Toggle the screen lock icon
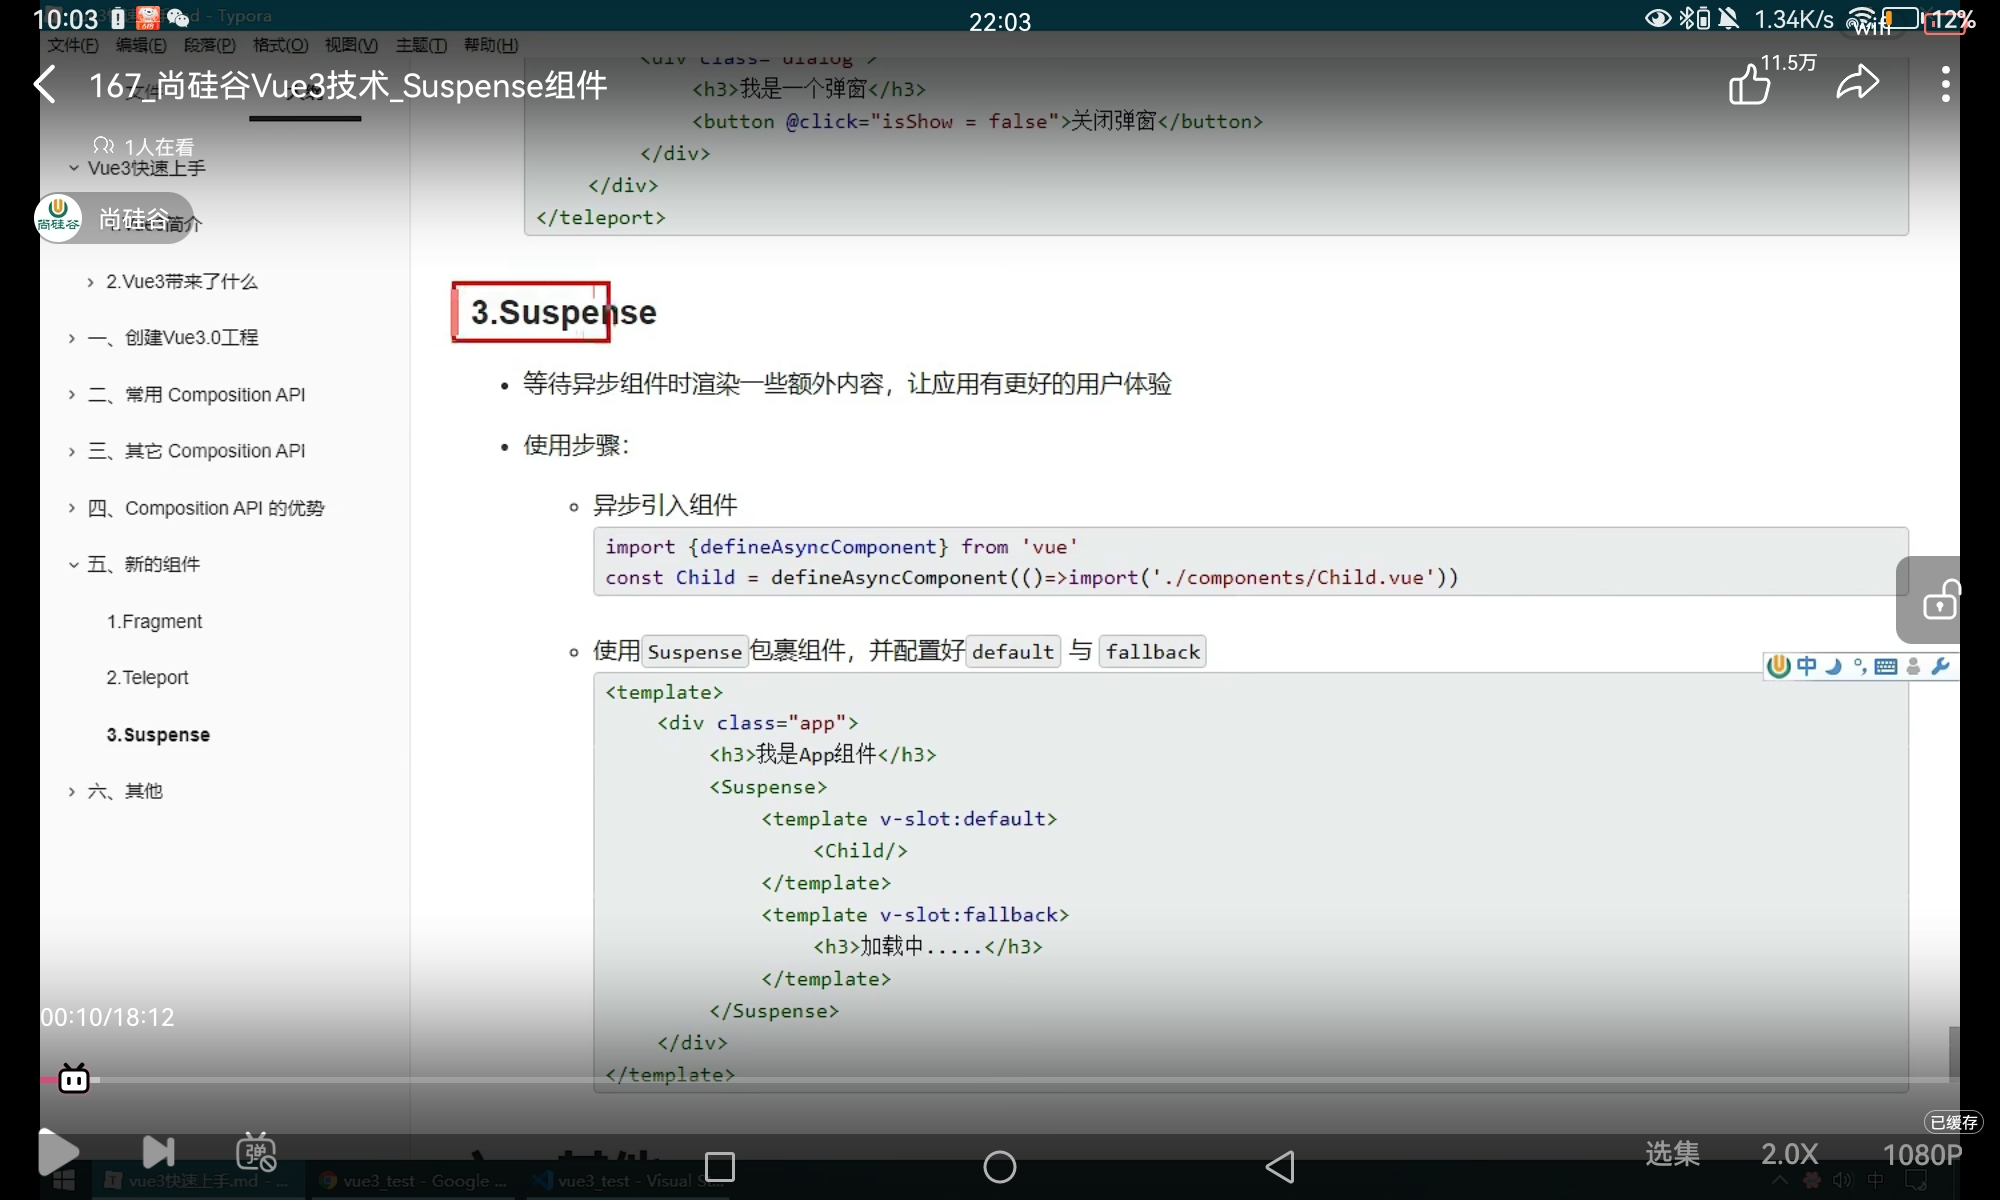 coord(1938,600)
